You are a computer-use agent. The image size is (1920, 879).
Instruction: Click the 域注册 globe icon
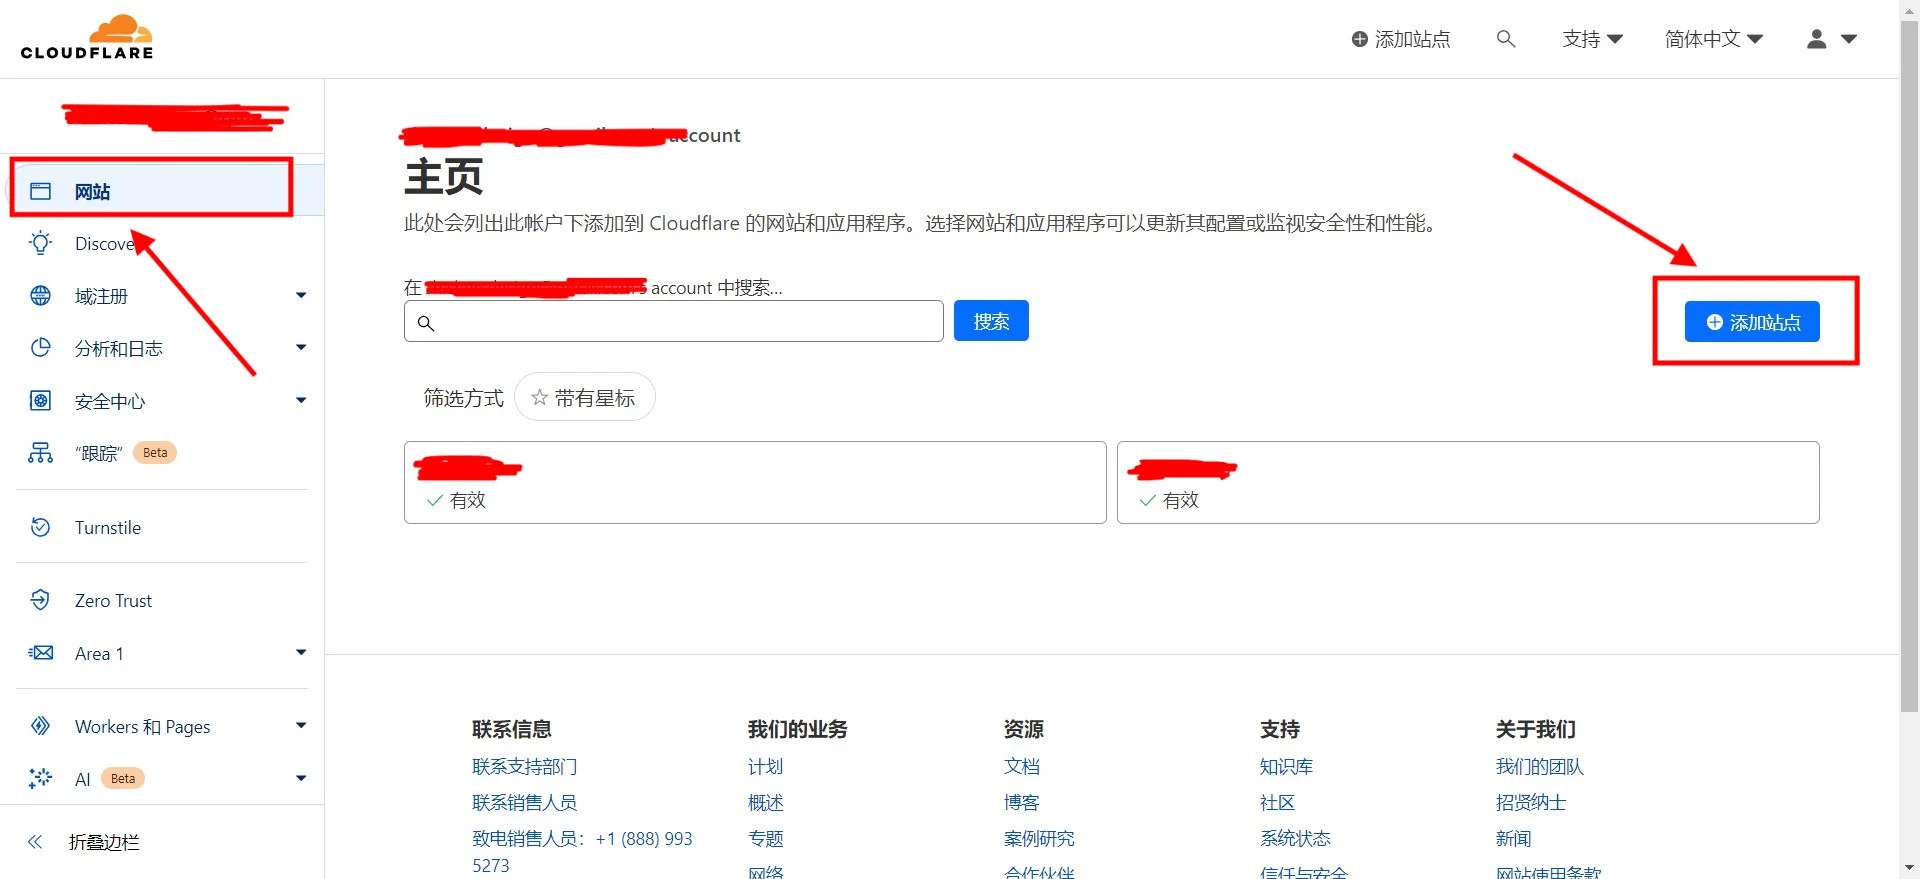coord(41,296)
